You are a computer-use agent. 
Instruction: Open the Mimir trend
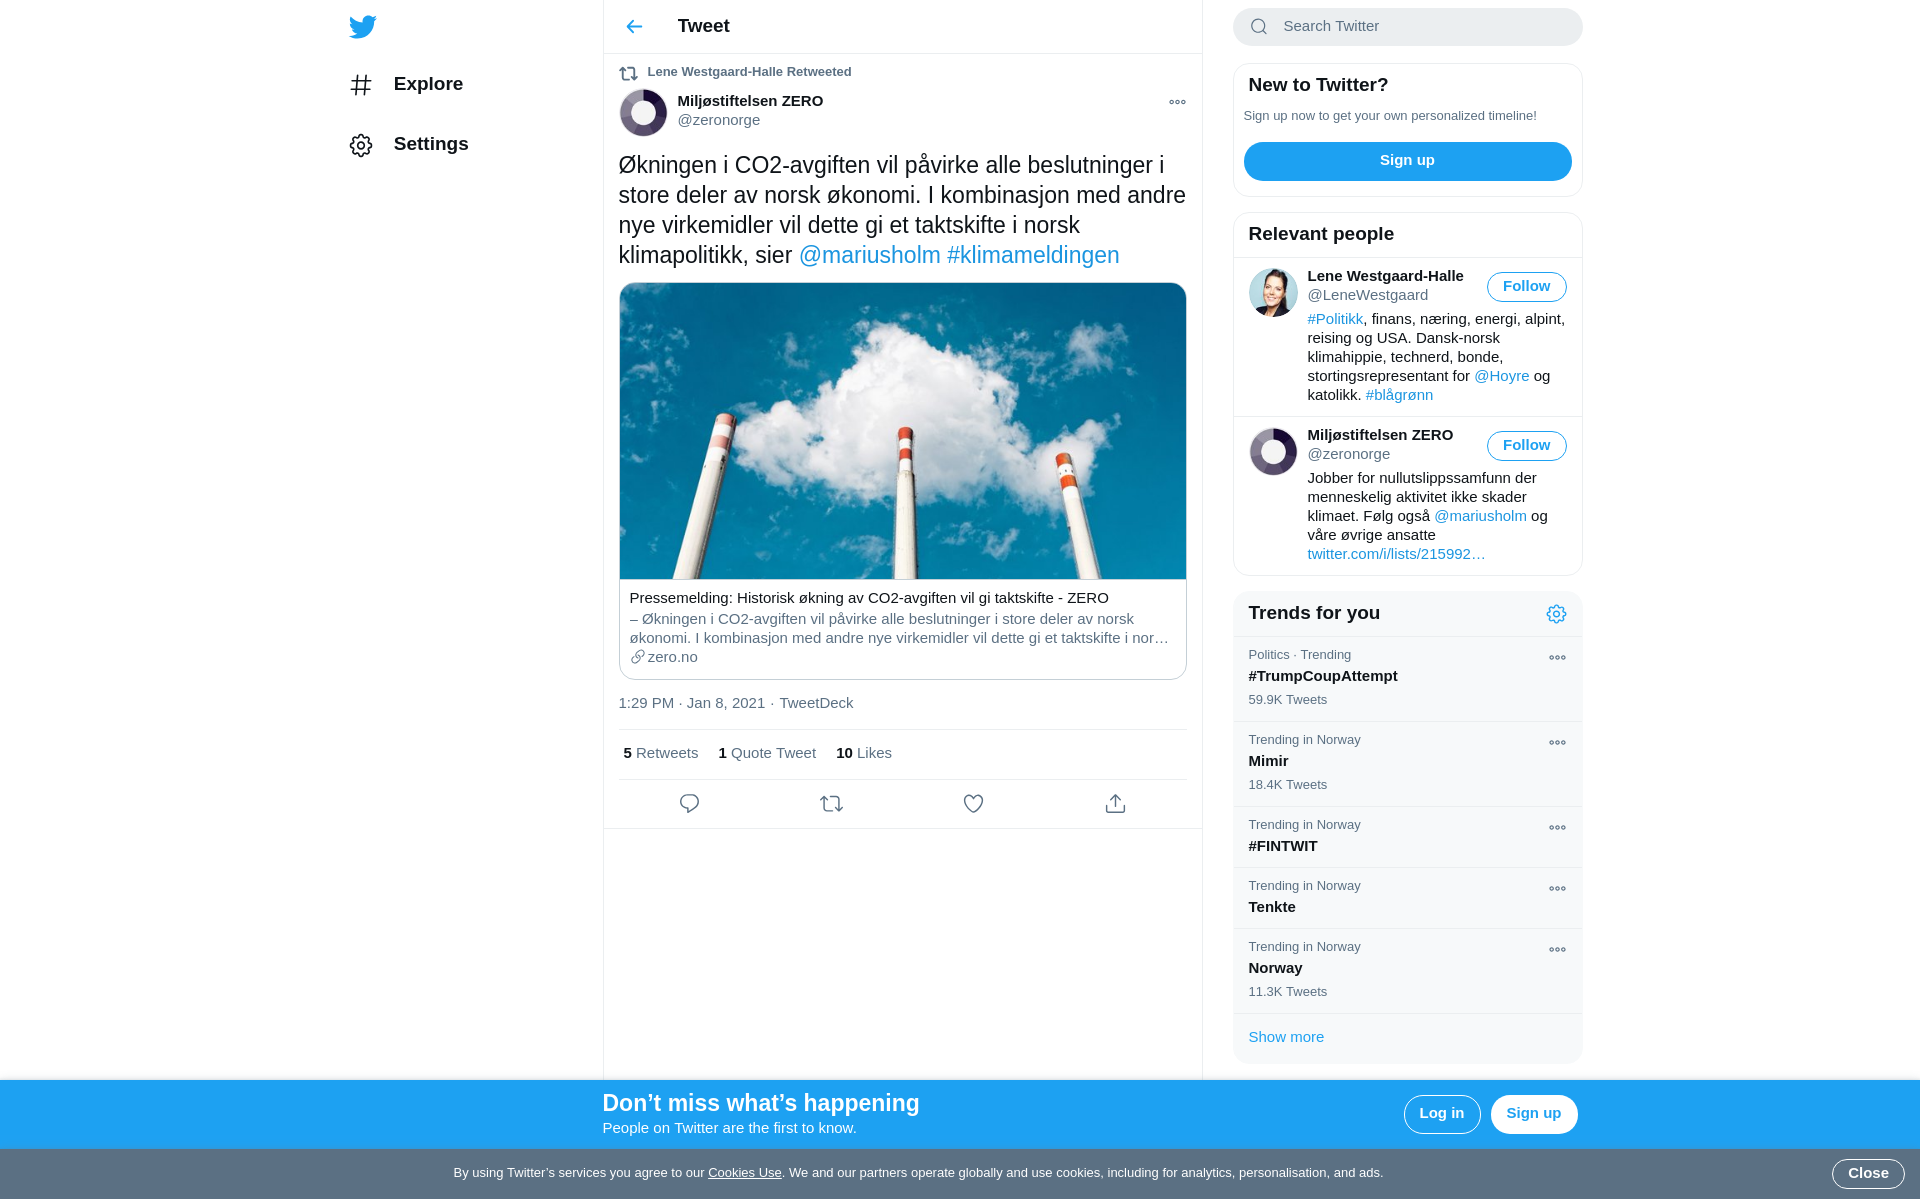(x=1268, y=761)
